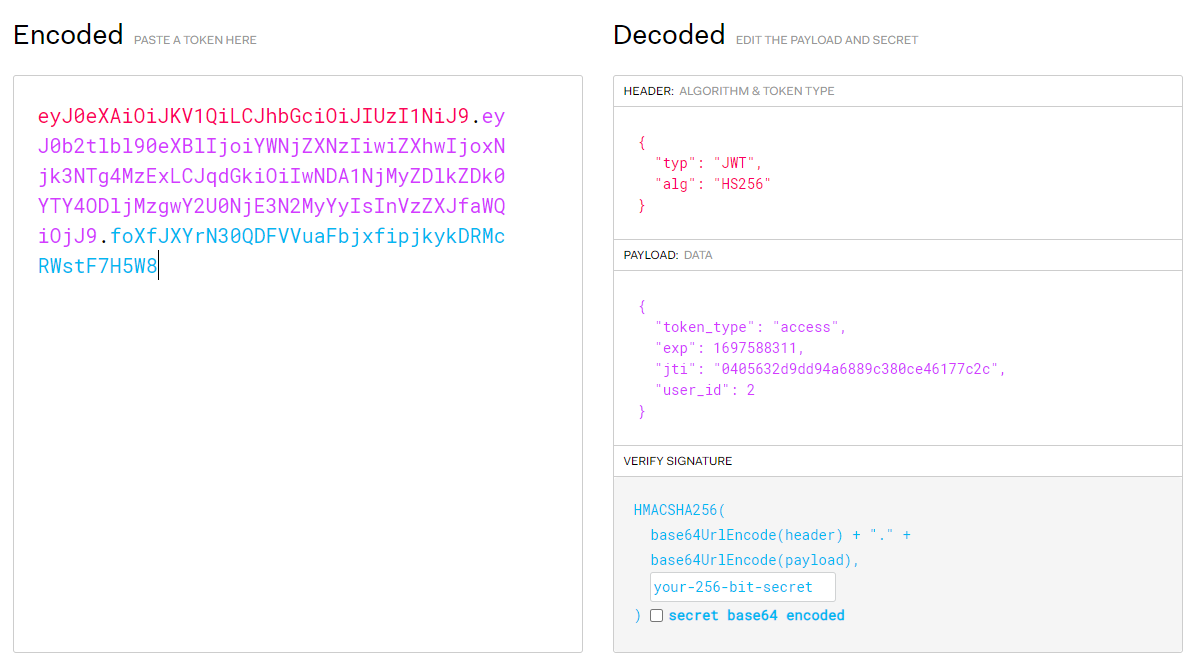1200x668 pixels.
Task: Click the PAYLOAD: section label
Action: pos(650,255)
